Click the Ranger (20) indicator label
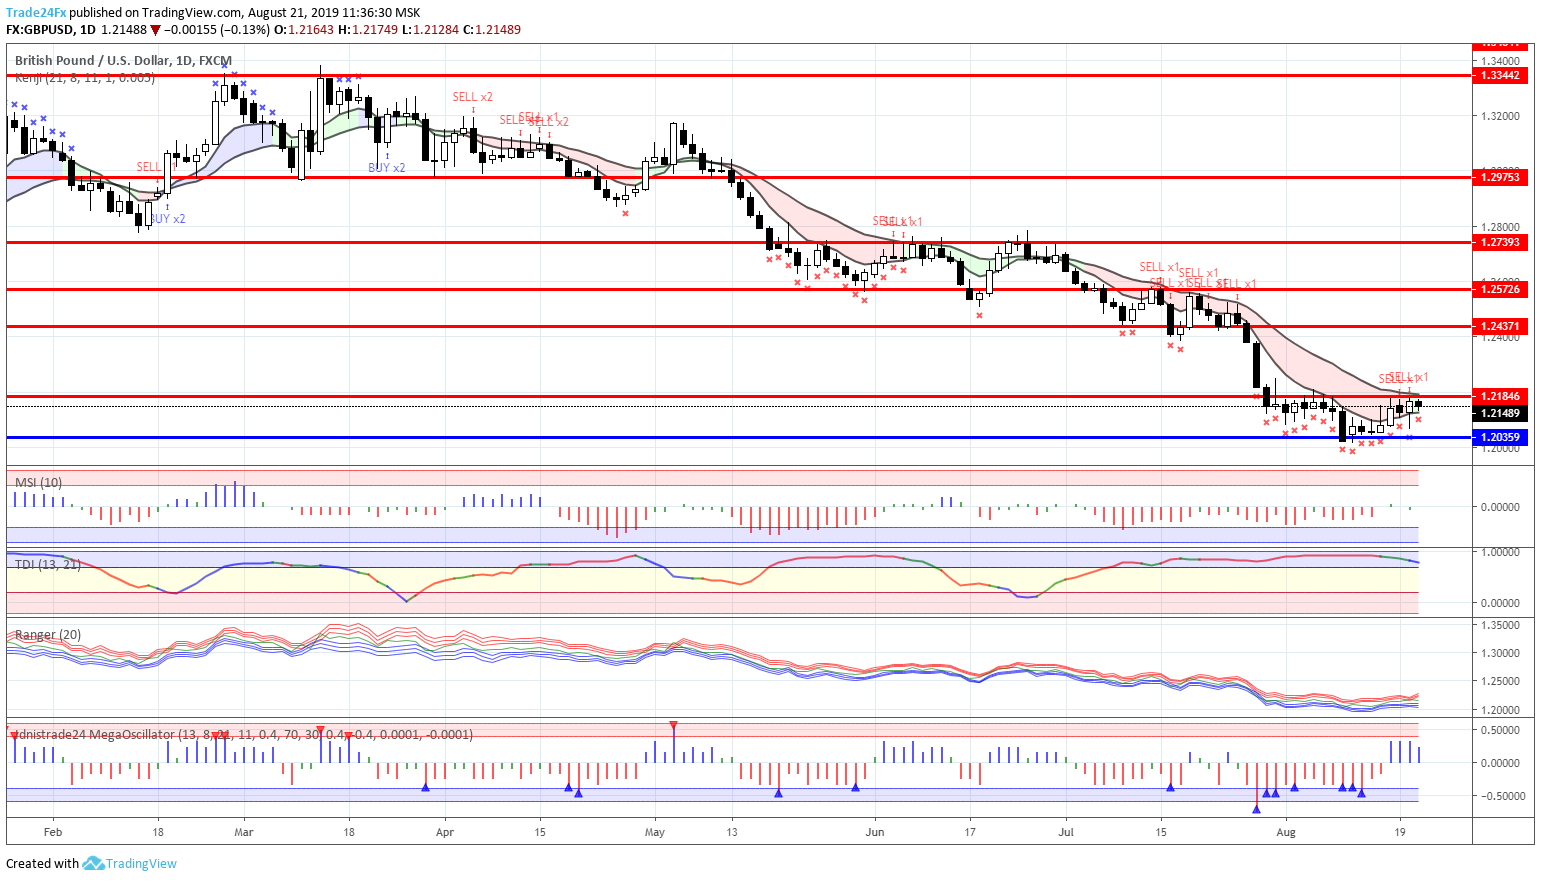 point(48,635)
